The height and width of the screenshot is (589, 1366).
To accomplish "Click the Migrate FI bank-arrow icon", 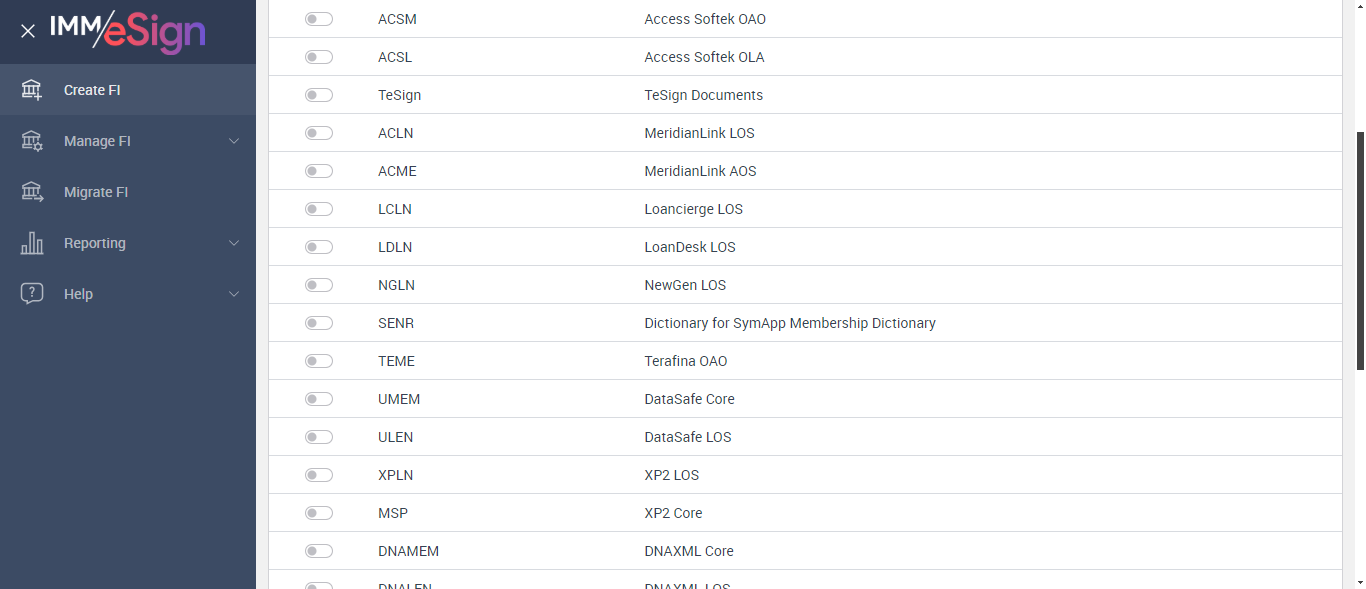I will point(32,192).
